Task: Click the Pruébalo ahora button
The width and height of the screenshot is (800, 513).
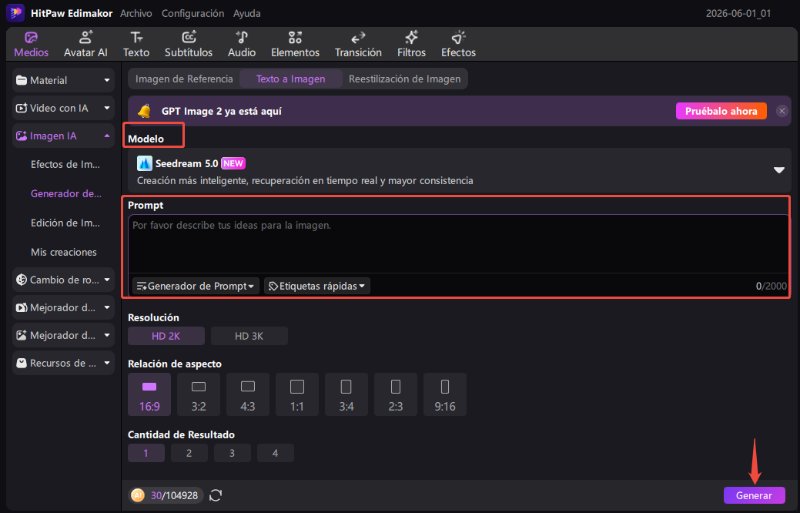Action: 721,111
